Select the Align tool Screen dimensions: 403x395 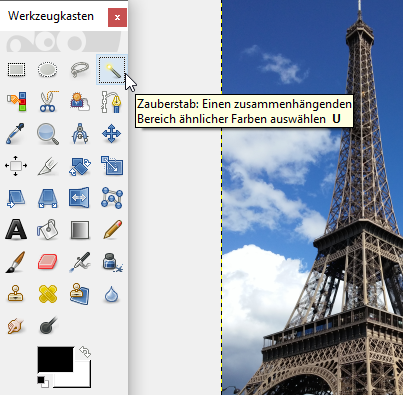[x=16, y=166]
